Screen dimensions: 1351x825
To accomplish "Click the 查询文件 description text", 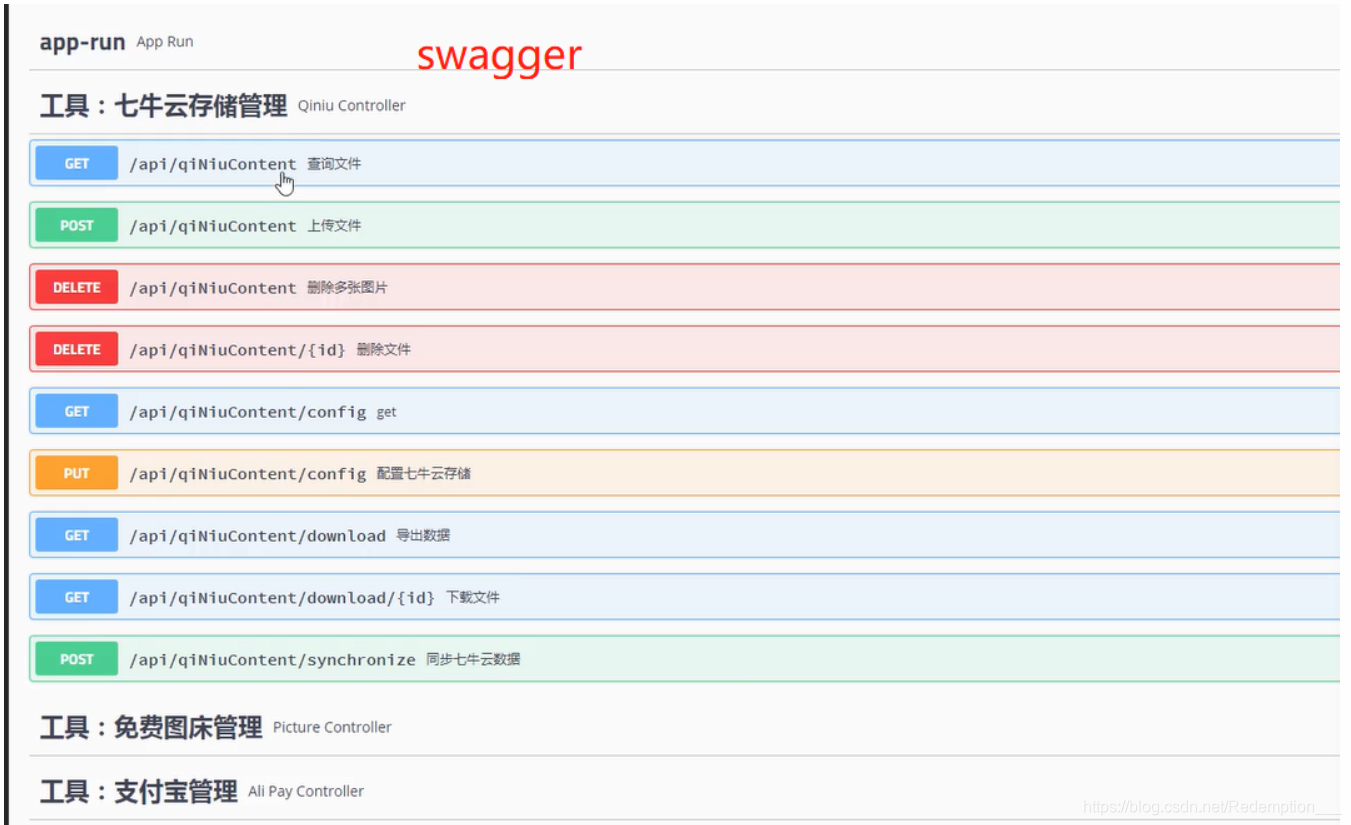I will [334, 163].
